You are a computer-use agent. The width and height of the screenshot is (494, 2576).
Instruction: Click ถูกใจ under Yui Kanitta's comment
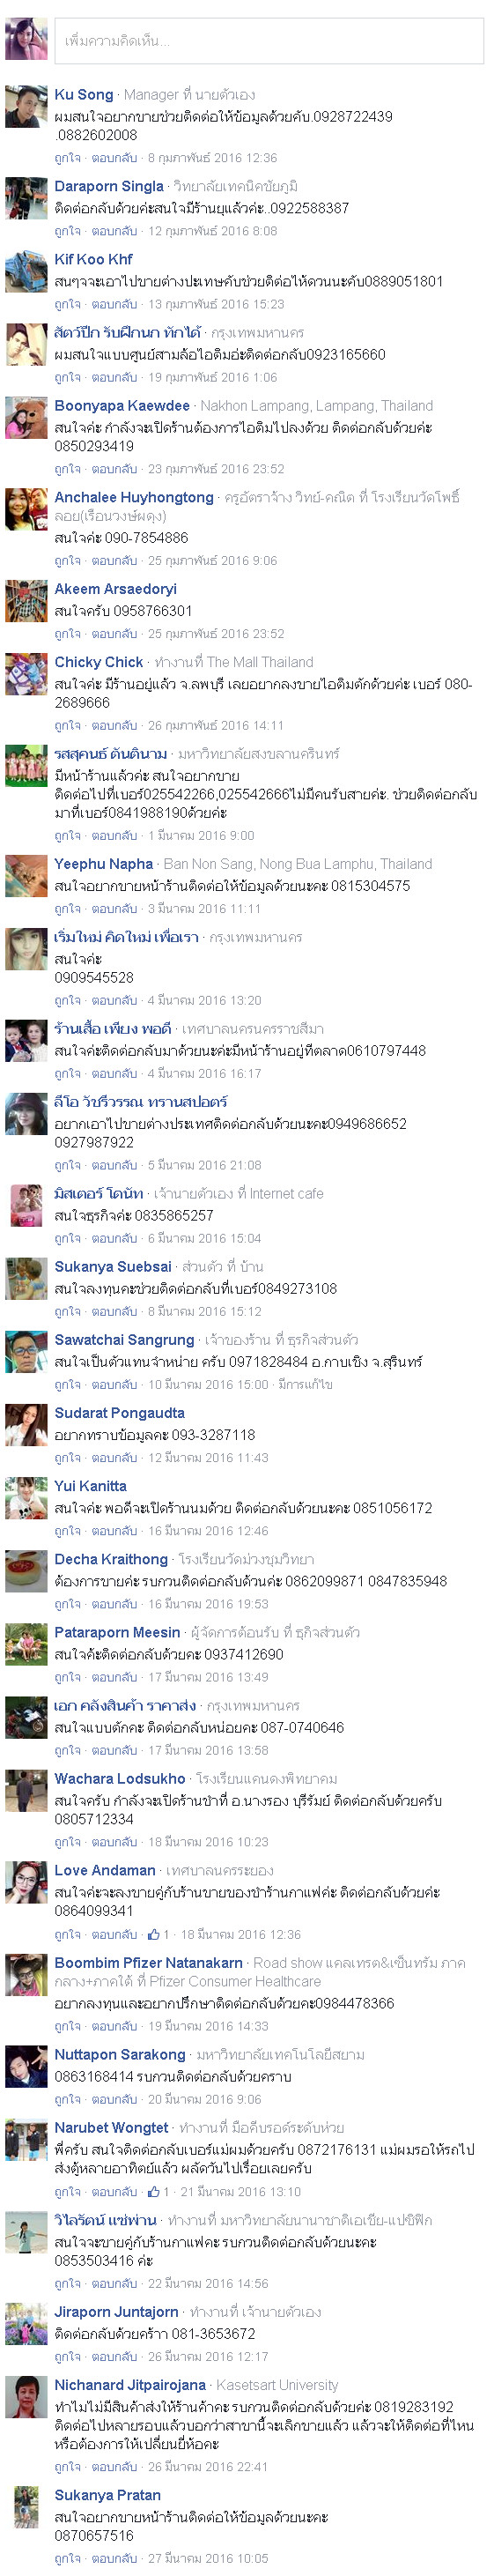[x=67, y=1530]
